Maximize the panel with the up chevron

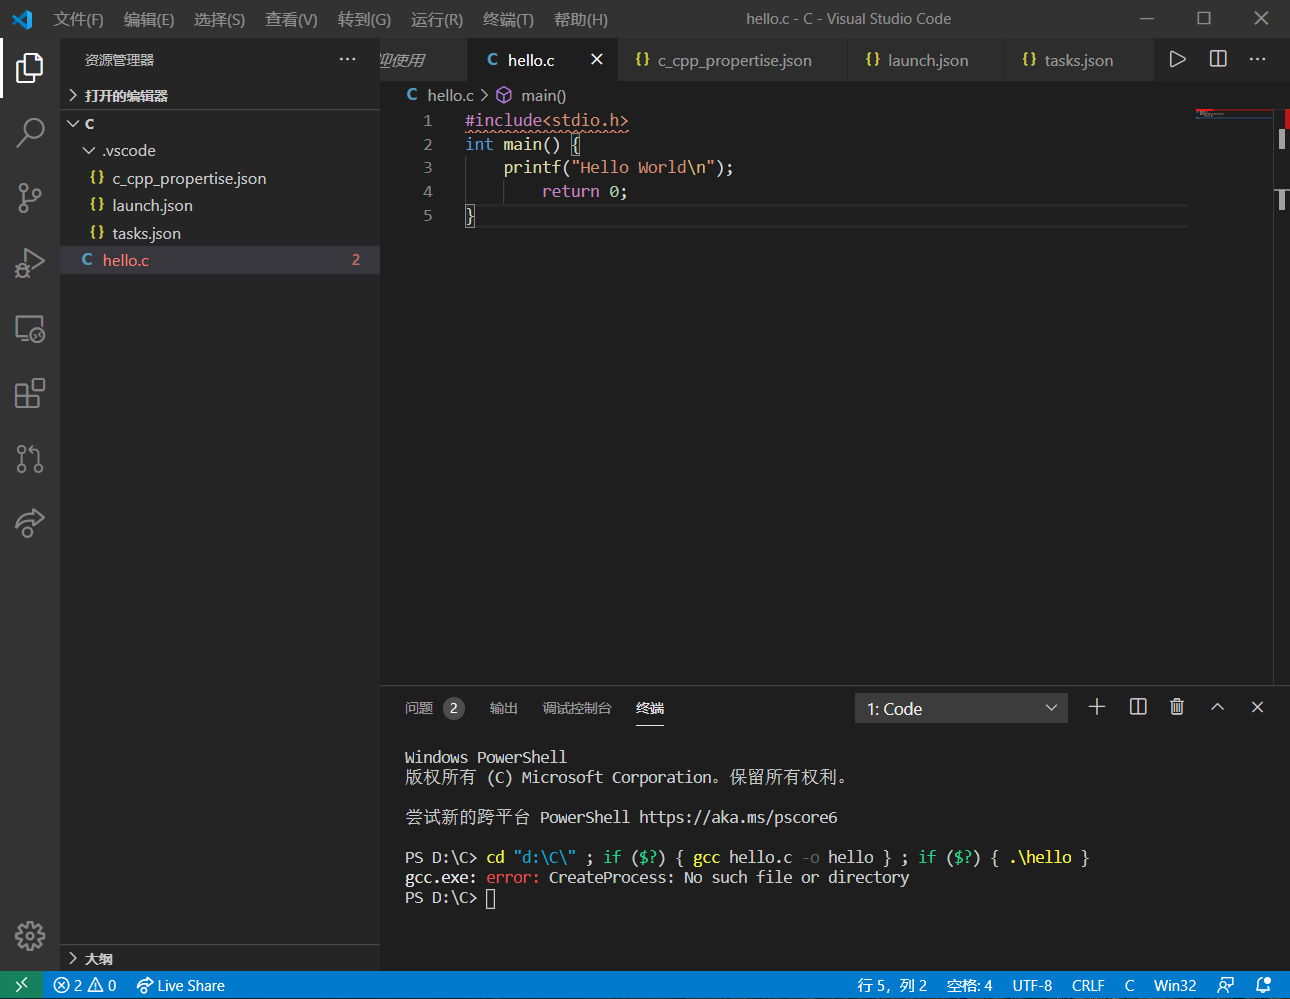(x=1217, y=707)
